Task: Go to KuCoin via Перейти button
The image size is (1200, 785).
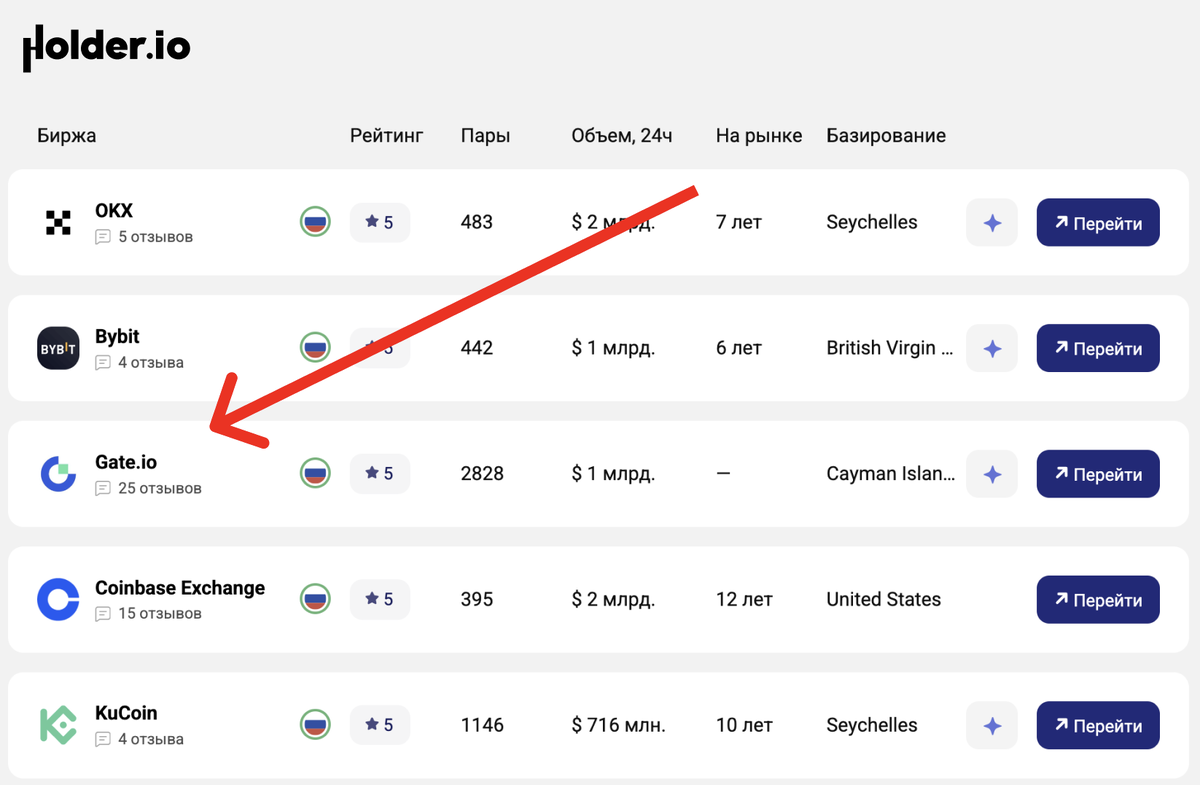Action: click(x=1098, y=725)
